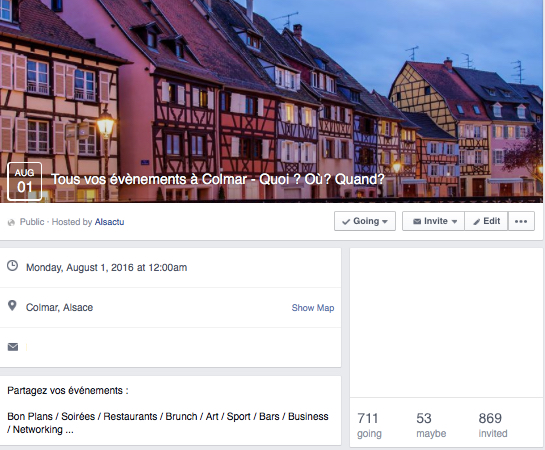View the 711 going guest list
The image size is (545, 450).
coord(369,425)
